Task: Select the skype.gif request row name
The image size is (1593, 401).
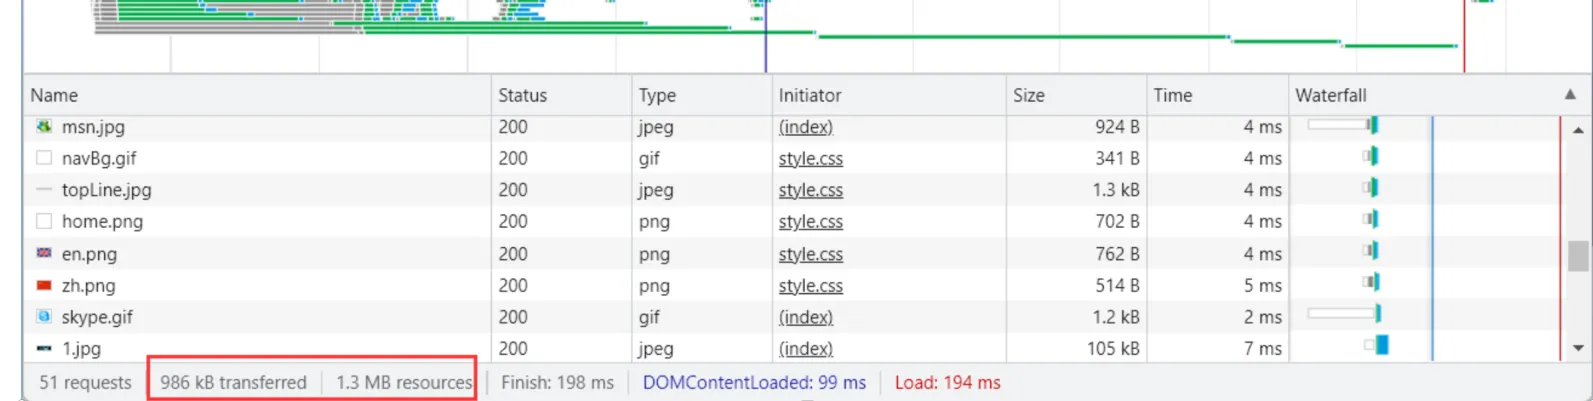Action: tap(97, 317)
